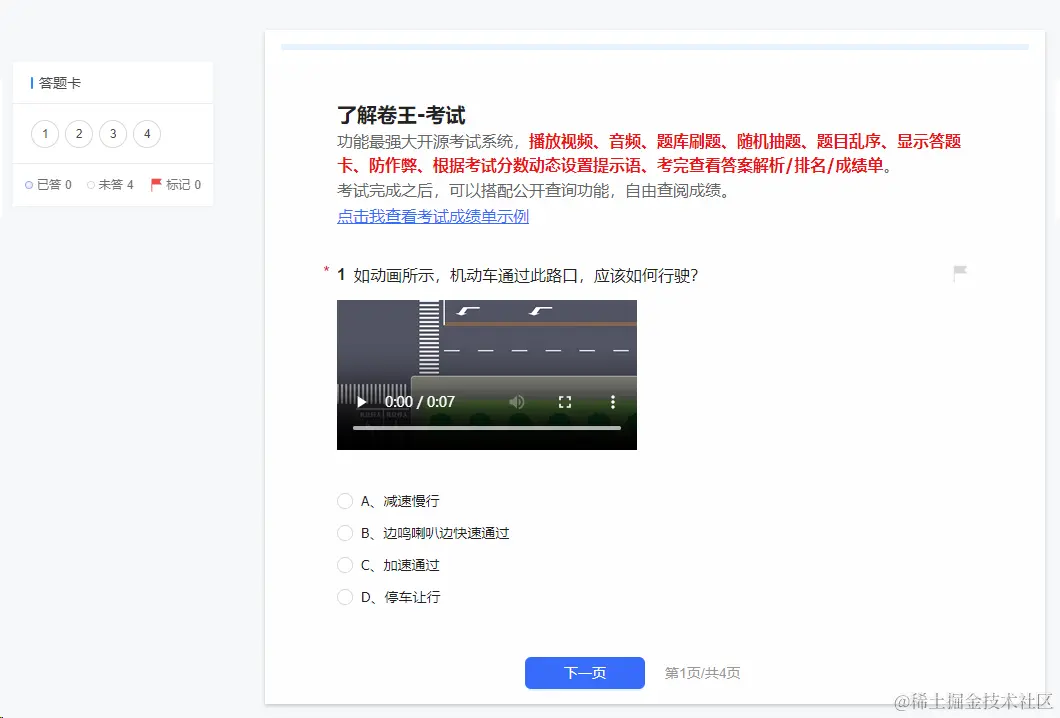
Task: Click the 第1页/共4页 page indicator
Action: pyautogui.click(x=701, y=673)
